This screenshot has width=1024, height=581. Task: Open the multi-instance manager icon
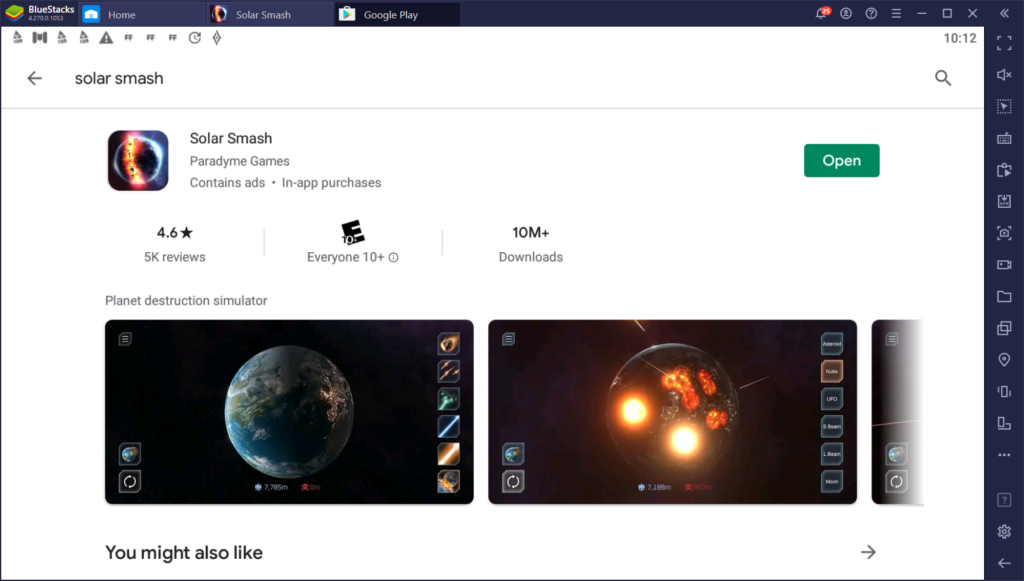(x=1004, y=327)
